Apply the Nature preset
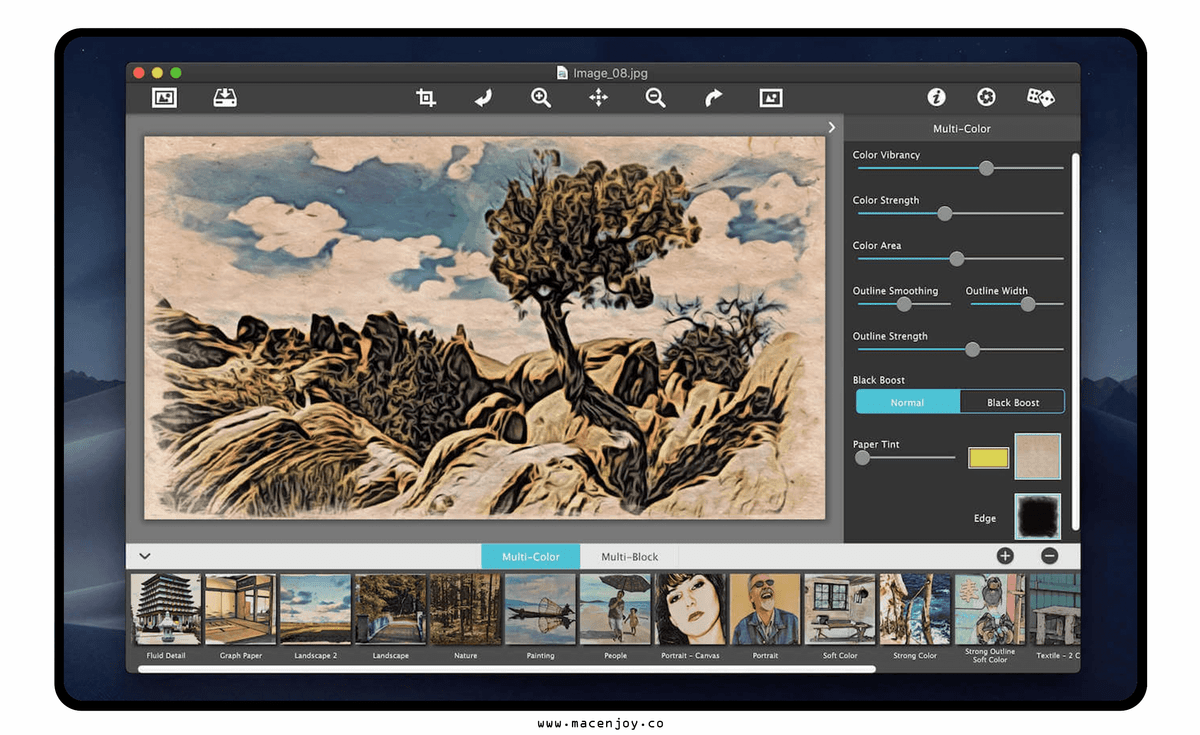1200x735 pixels. point(466,609)
